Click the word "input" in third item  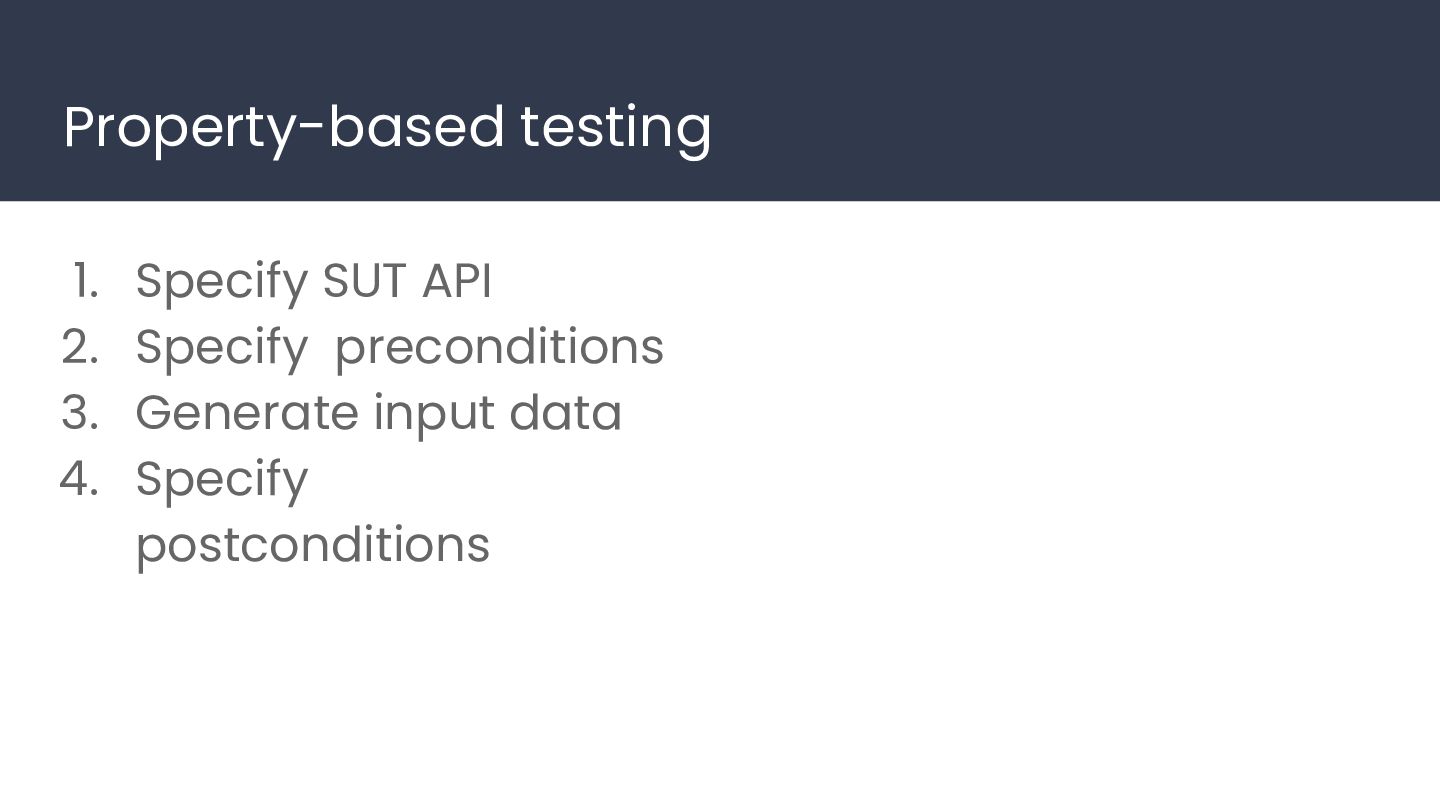coord(433,415)
